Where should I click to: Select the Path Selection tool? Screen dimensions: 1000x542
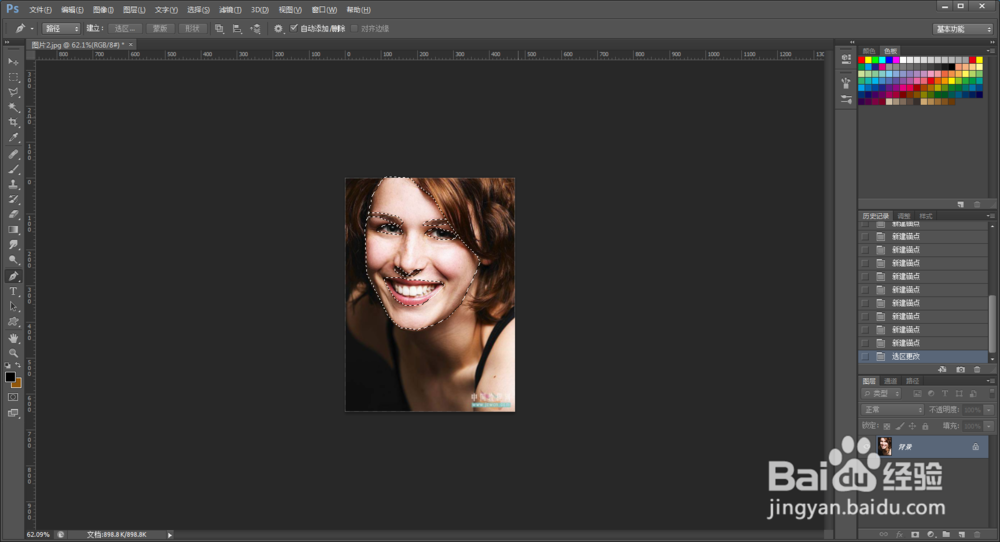click(13, 307)
